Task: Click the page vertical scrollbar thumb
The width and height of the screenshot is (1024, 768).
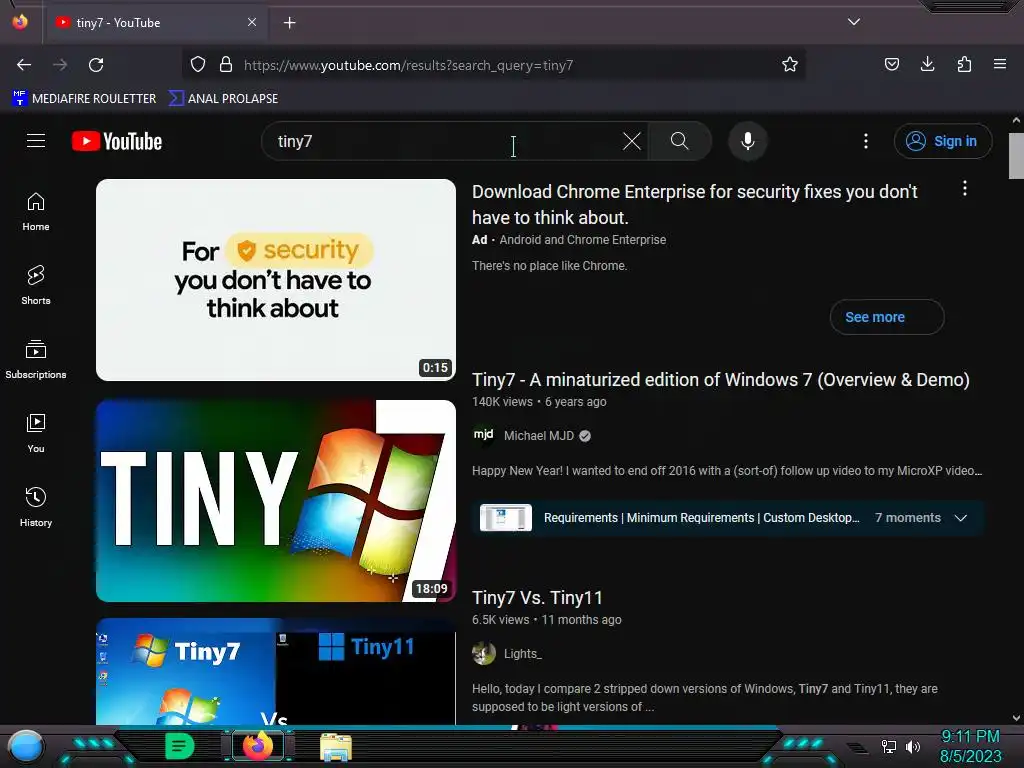Action: click(1016, 155)
